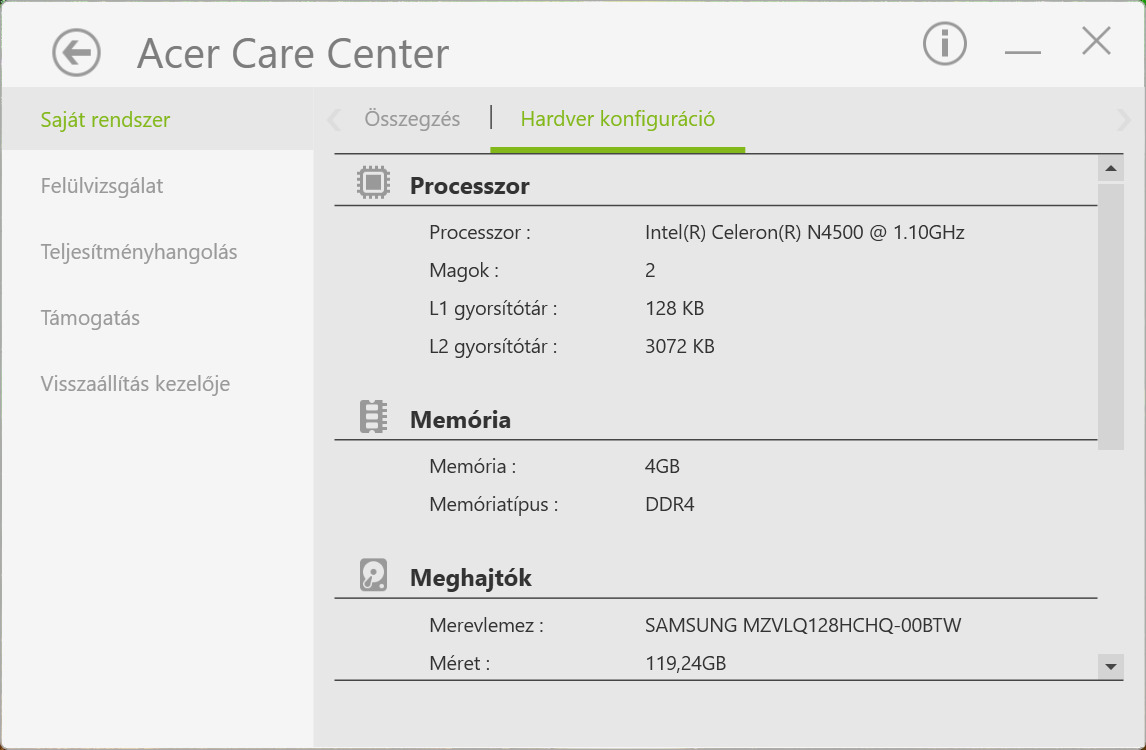
Task: Open the Felülvizsgálat section
Action: click(x=102, y=186)
